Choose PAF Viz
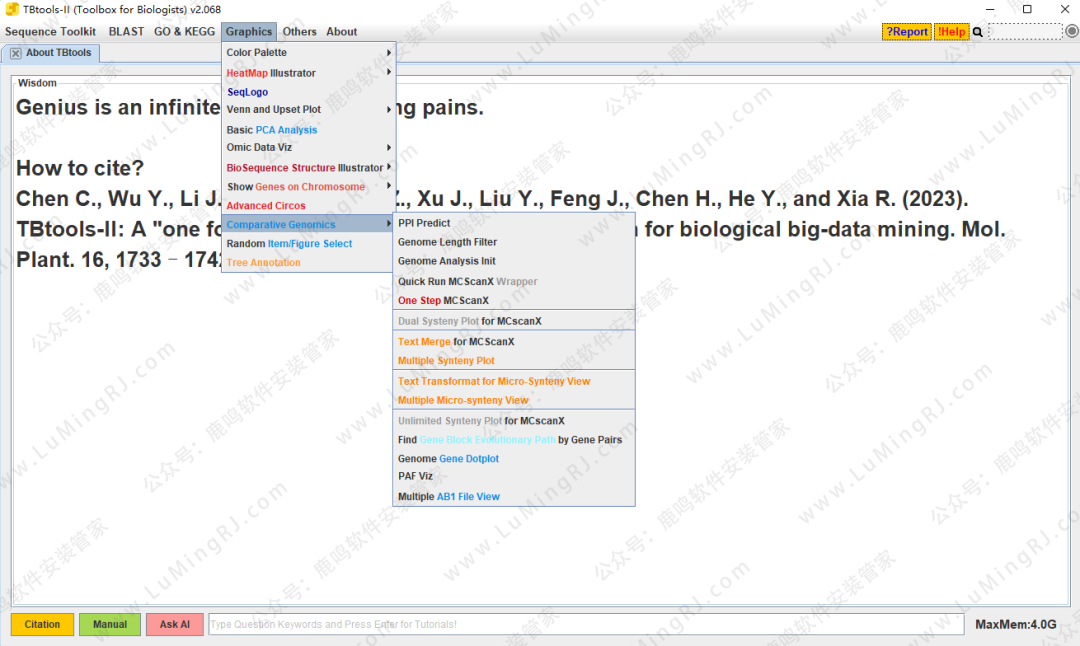Screen dimensions: 1080x646 coord(514,476)
